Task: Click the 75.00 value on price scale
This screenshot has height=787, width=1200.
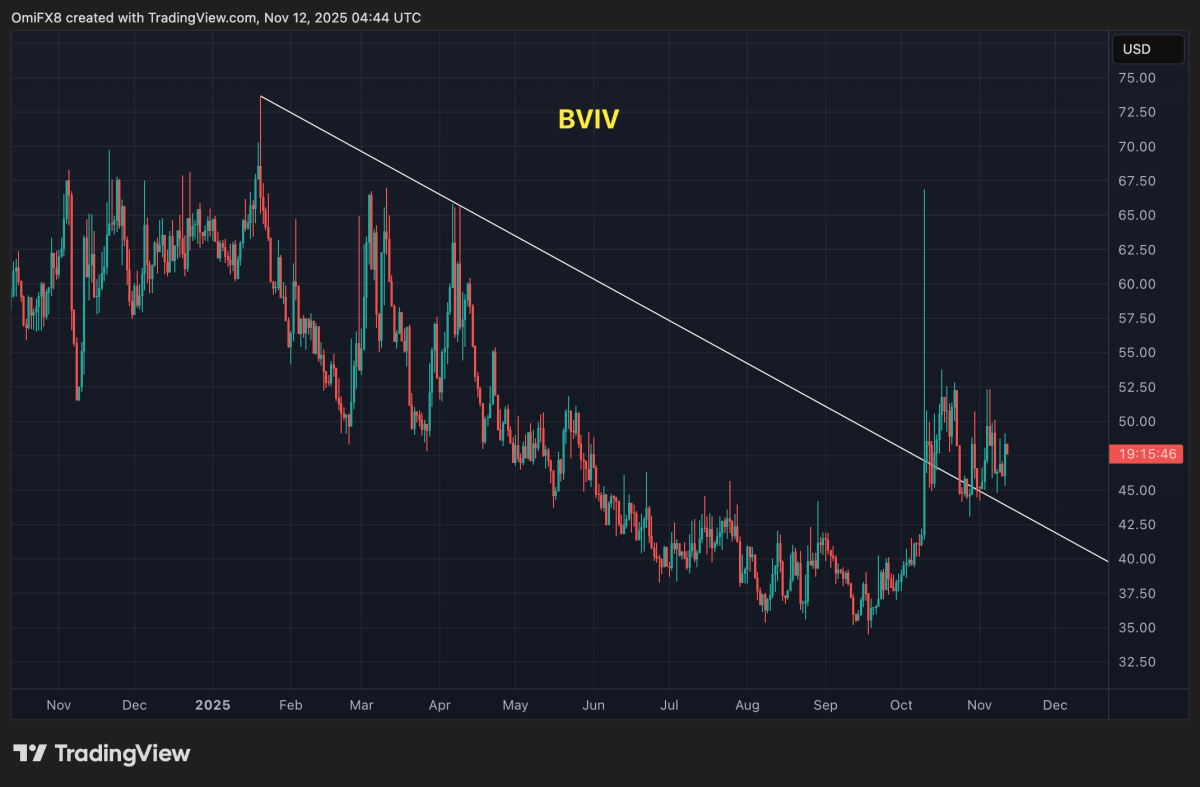Action: tap(1137, 77)
